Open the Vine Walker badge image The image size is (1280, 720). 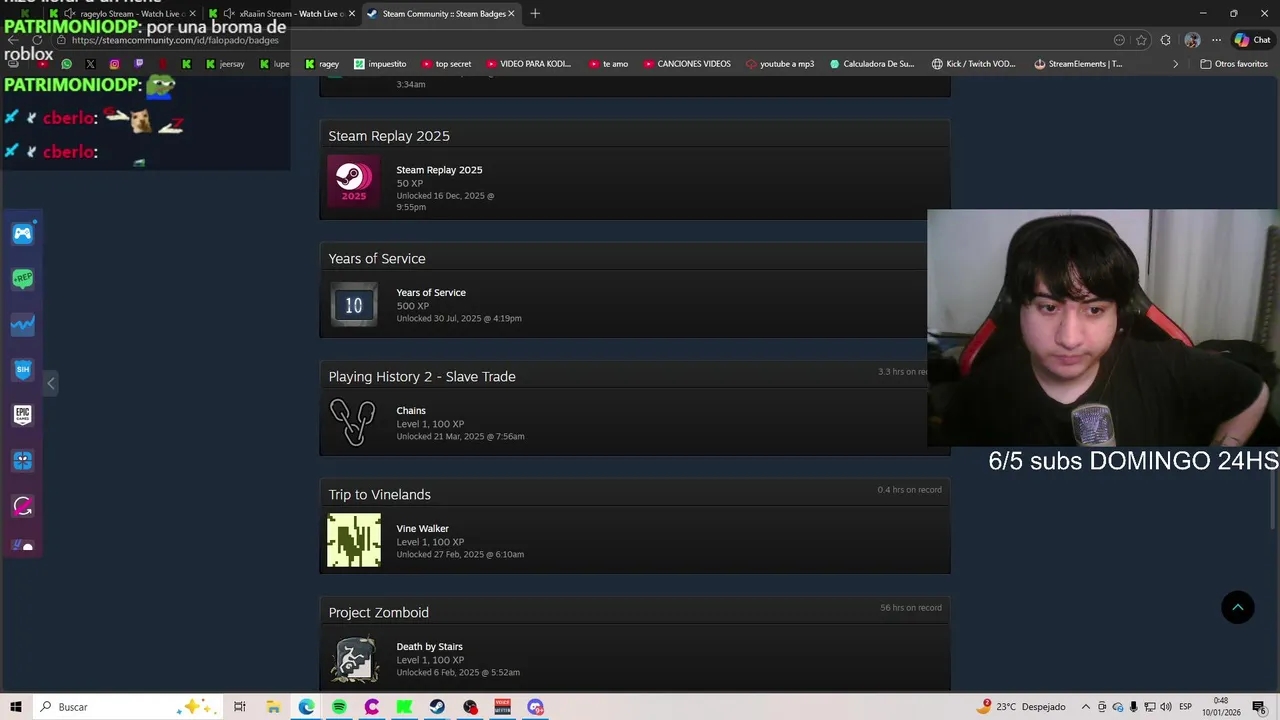coord(354,540)
